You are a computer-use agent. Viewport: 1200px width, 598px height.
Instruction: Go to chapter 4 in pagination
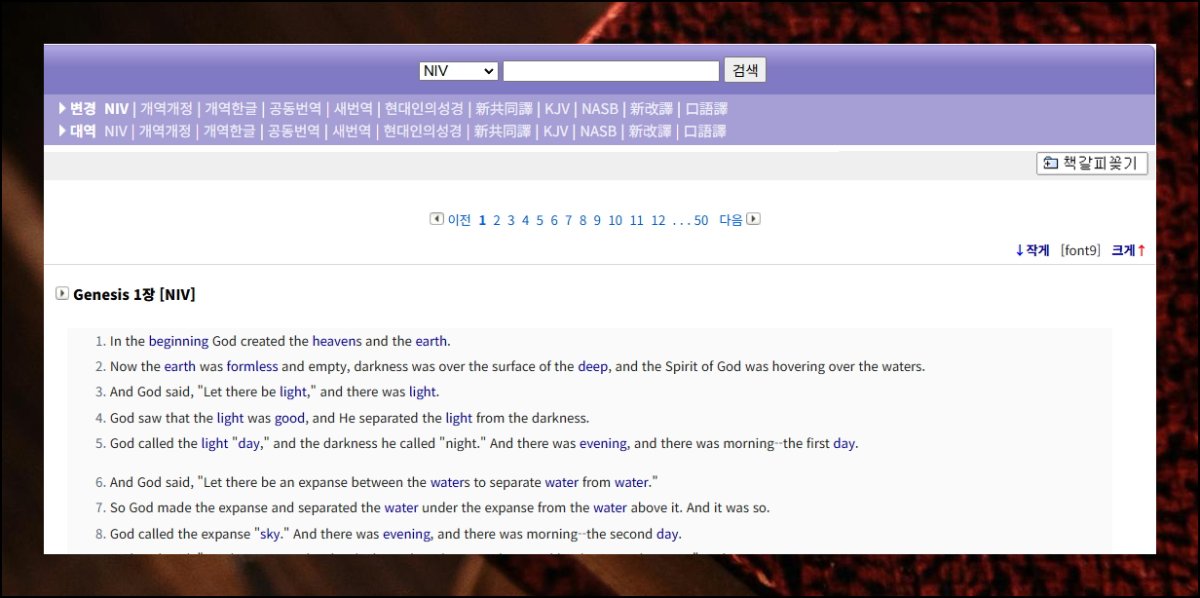pos(525,220)
